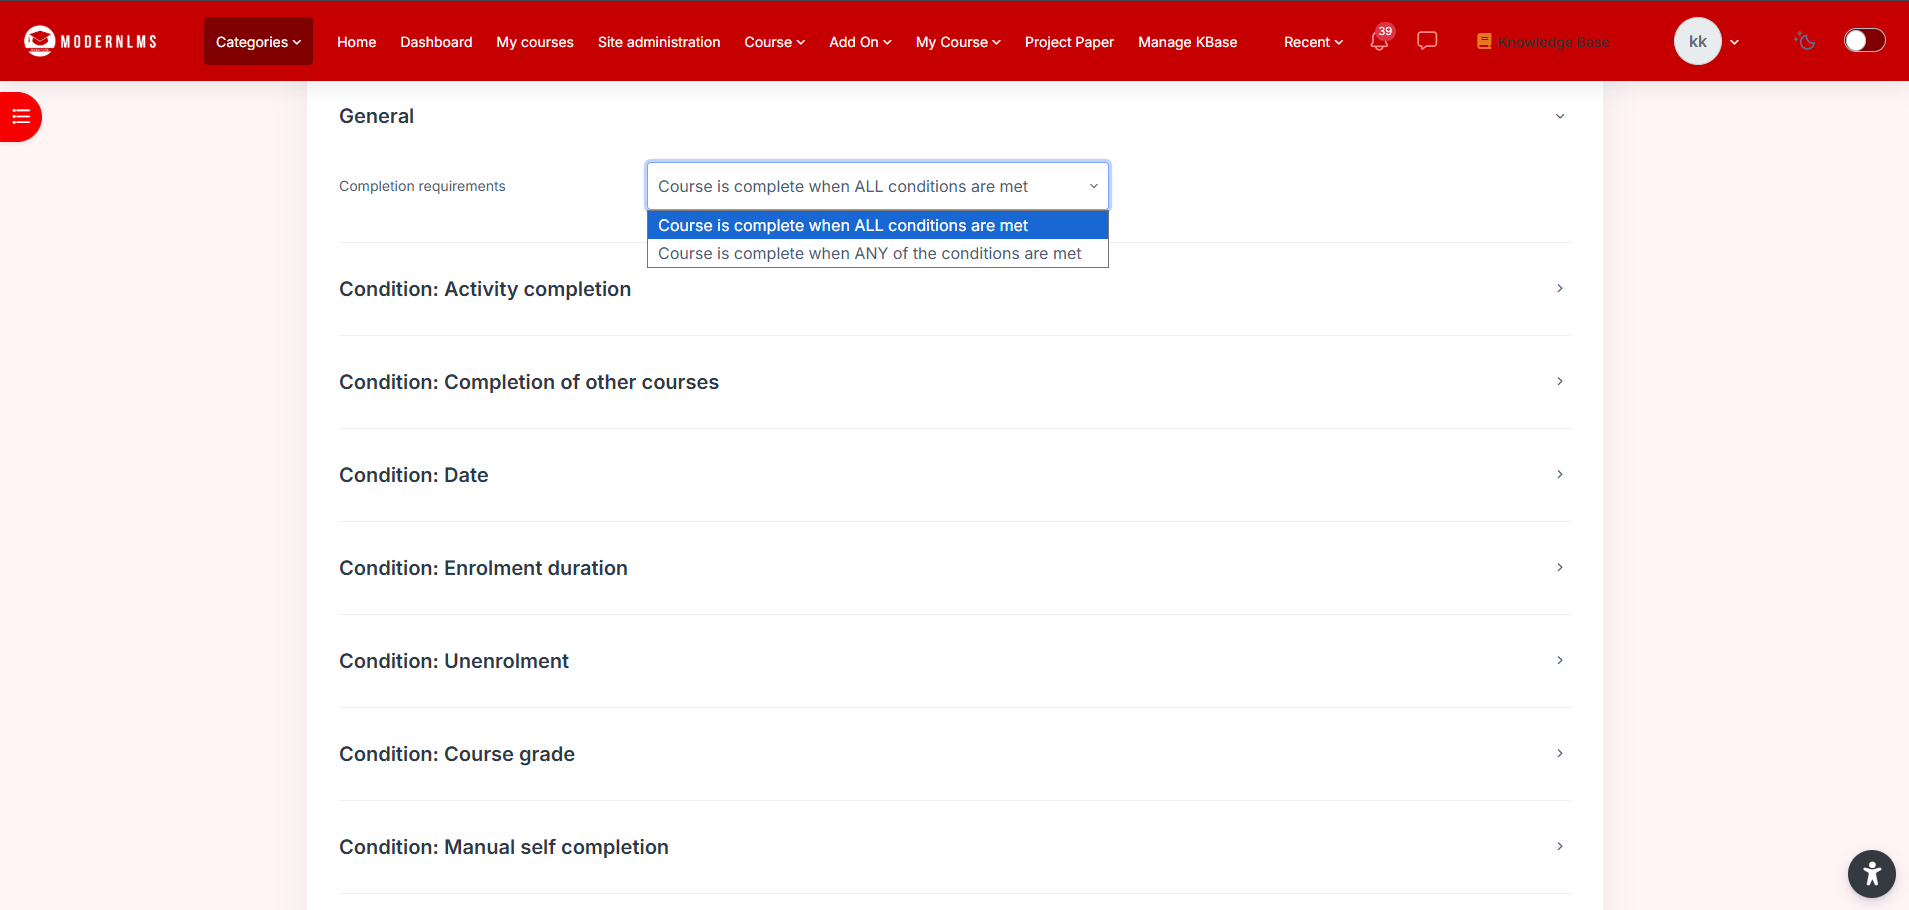Click 'Condition: Manual self completion' heading

(x=504, y=847)
